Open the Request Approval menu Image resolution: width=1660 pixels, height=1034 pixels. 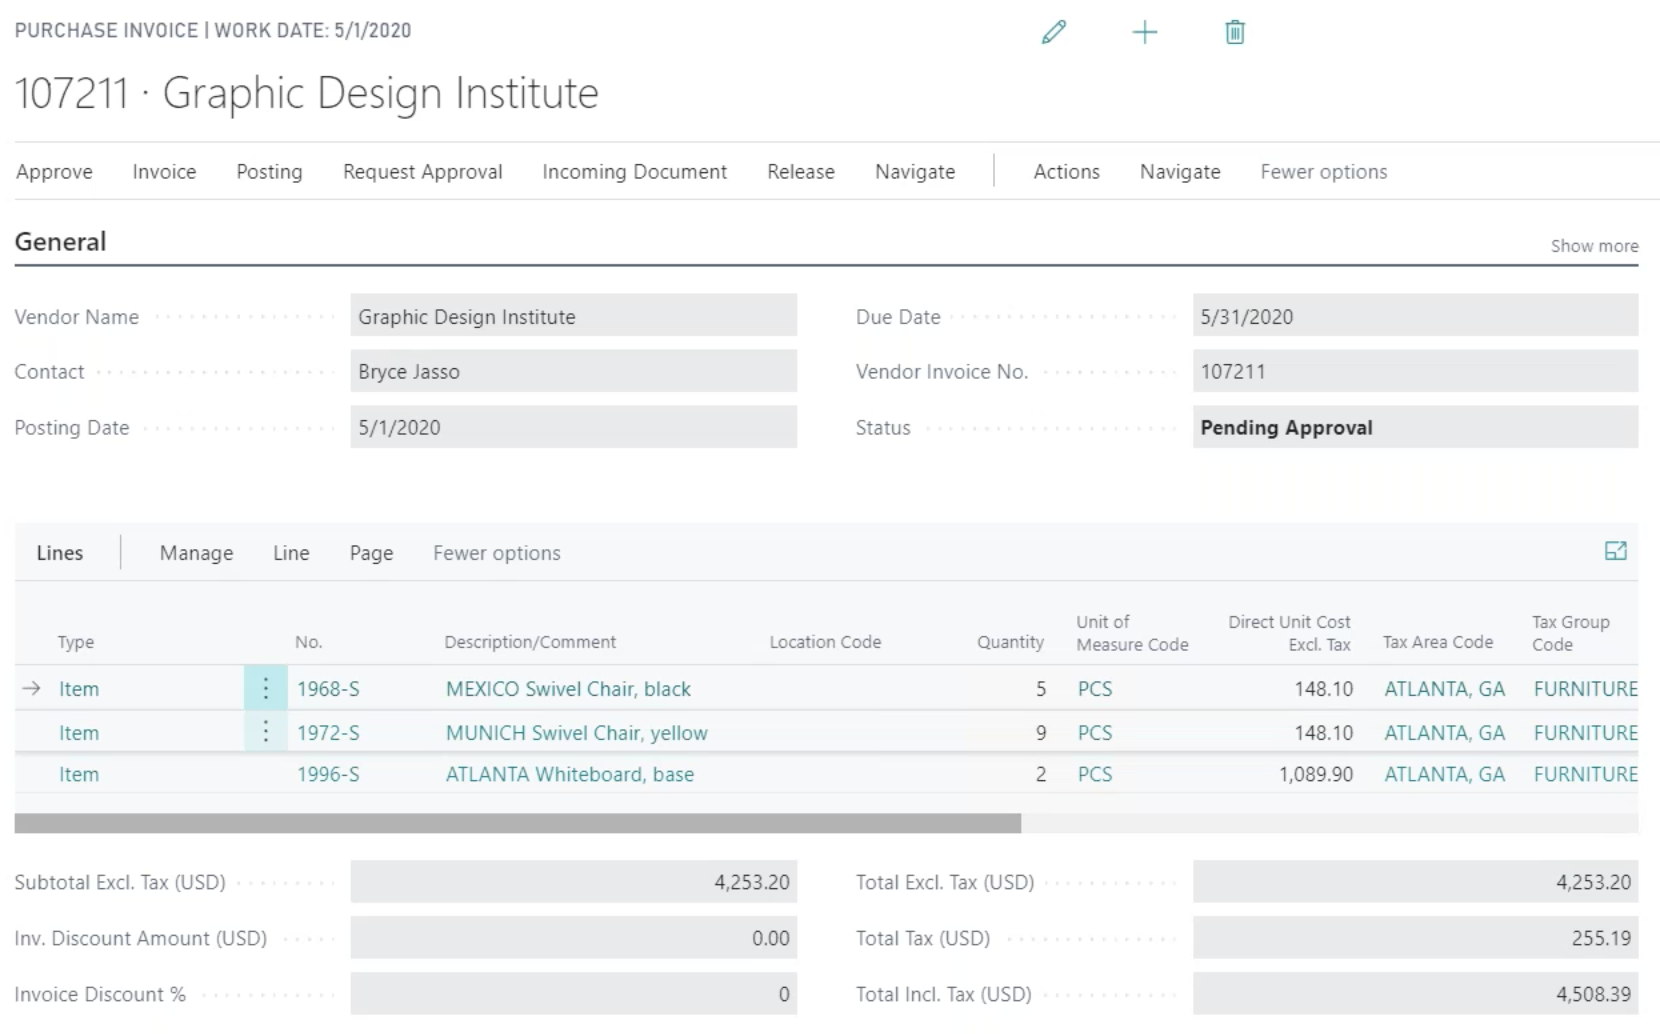pyautogui.click(x=422, y=172)
